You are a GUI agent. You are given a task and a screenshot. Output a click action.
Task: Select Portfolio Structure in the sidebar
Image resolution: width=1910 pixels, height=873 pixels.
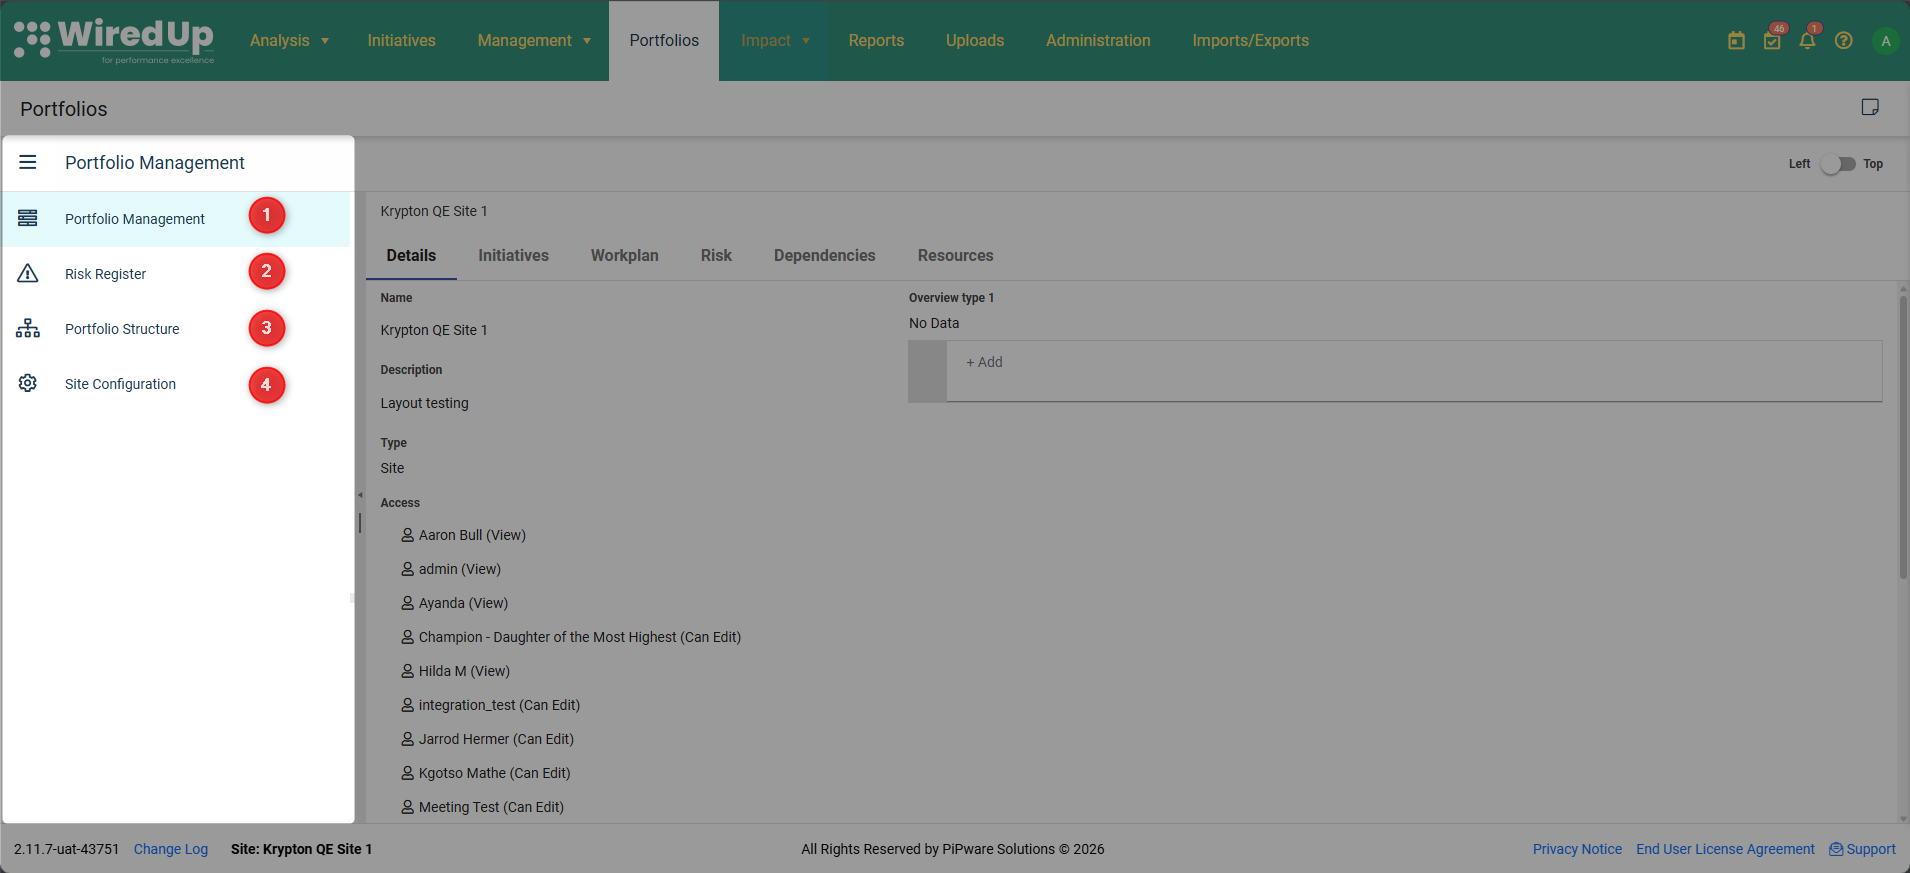tap(176, 329)
